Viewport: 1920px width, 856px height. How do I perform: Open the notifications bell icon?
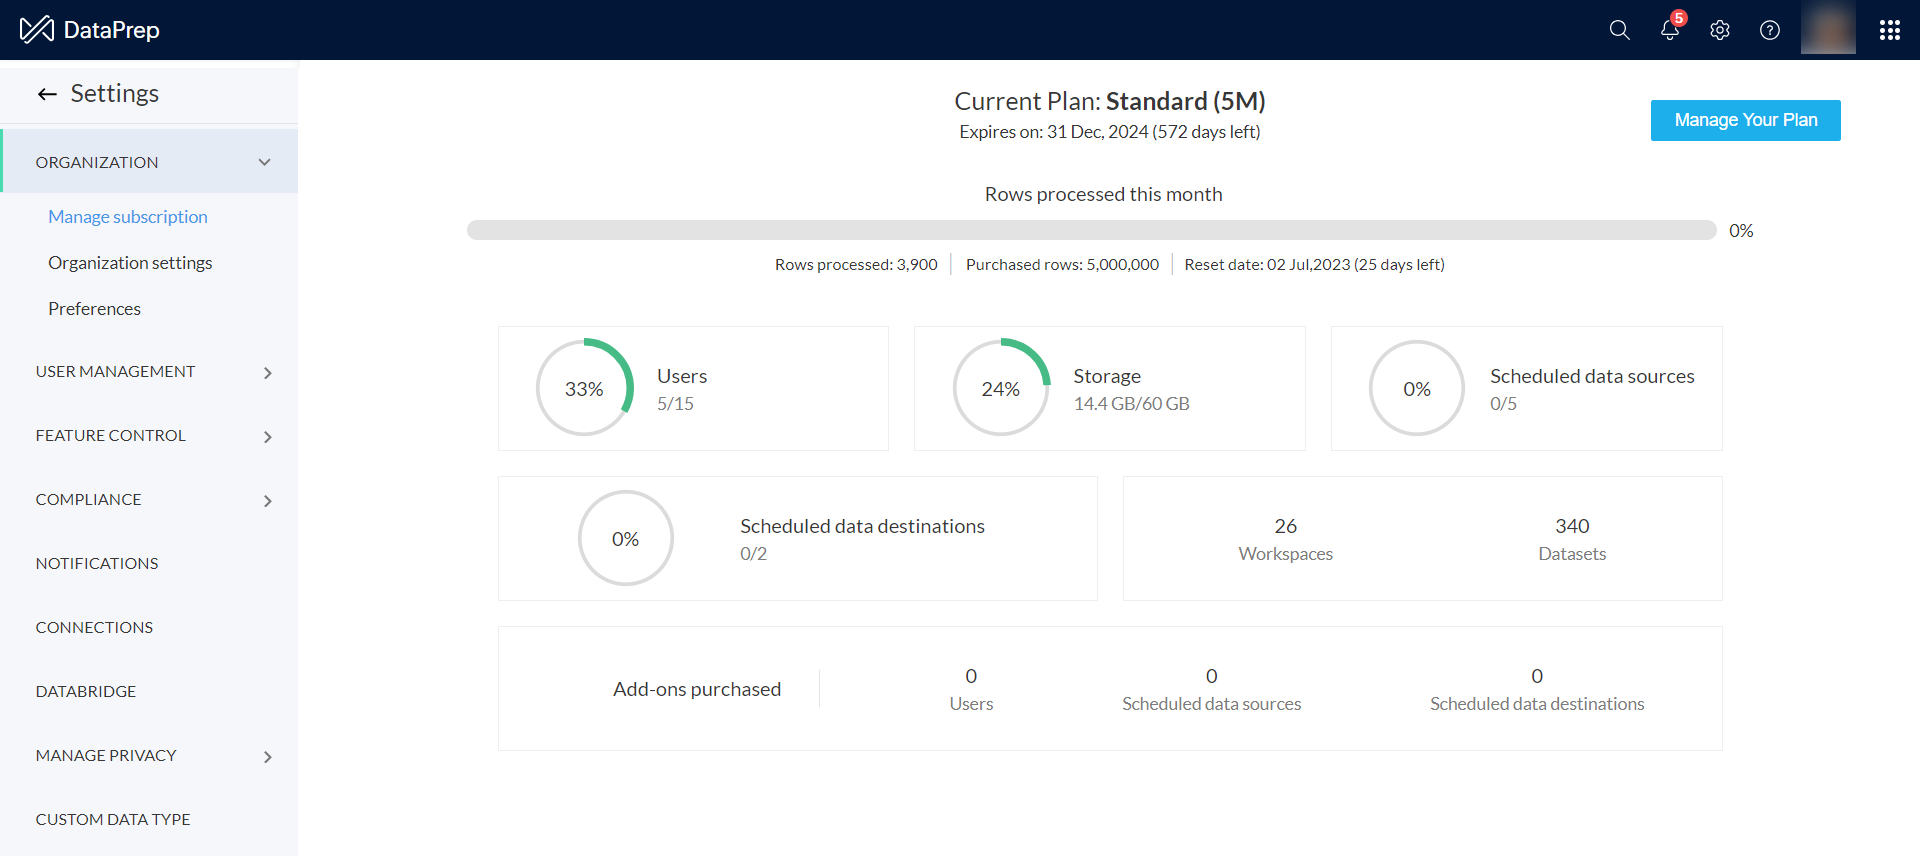point(1669,30)
